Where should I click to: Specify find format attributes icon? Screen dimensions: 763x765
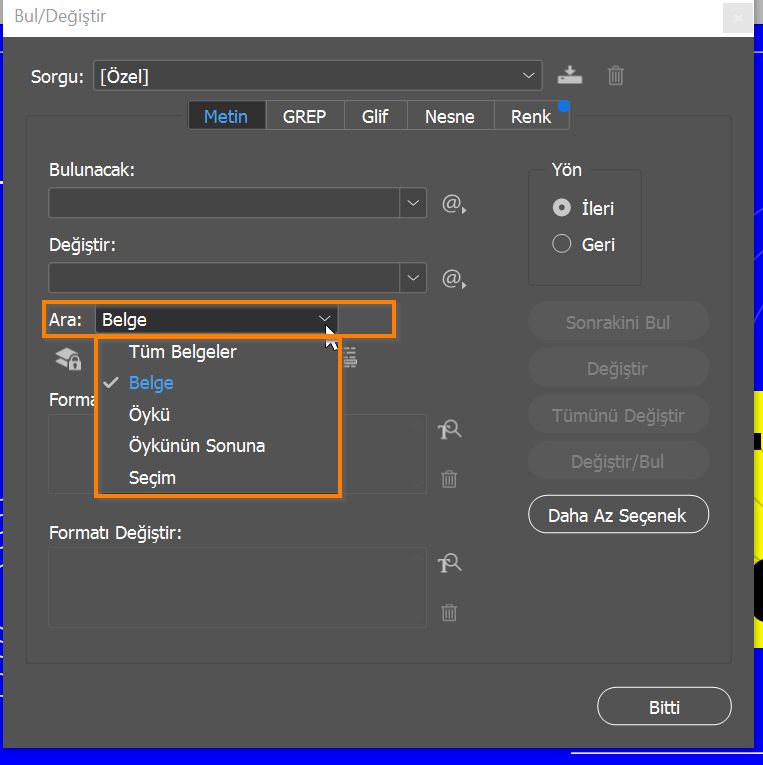449,430
